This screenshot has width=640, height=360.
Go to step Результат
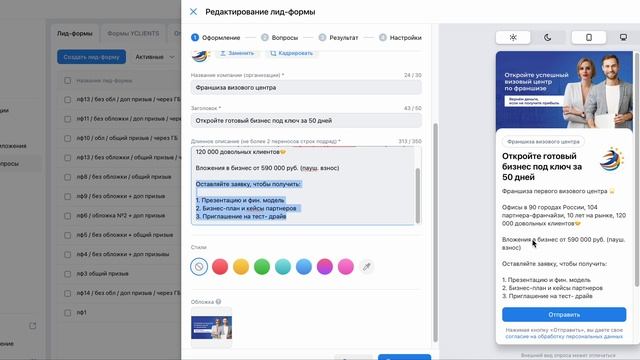point(338,38)
